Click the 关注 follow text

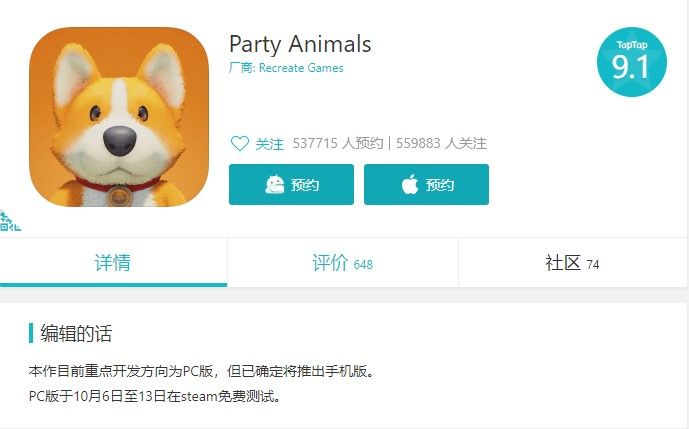(x=270, y=144)
